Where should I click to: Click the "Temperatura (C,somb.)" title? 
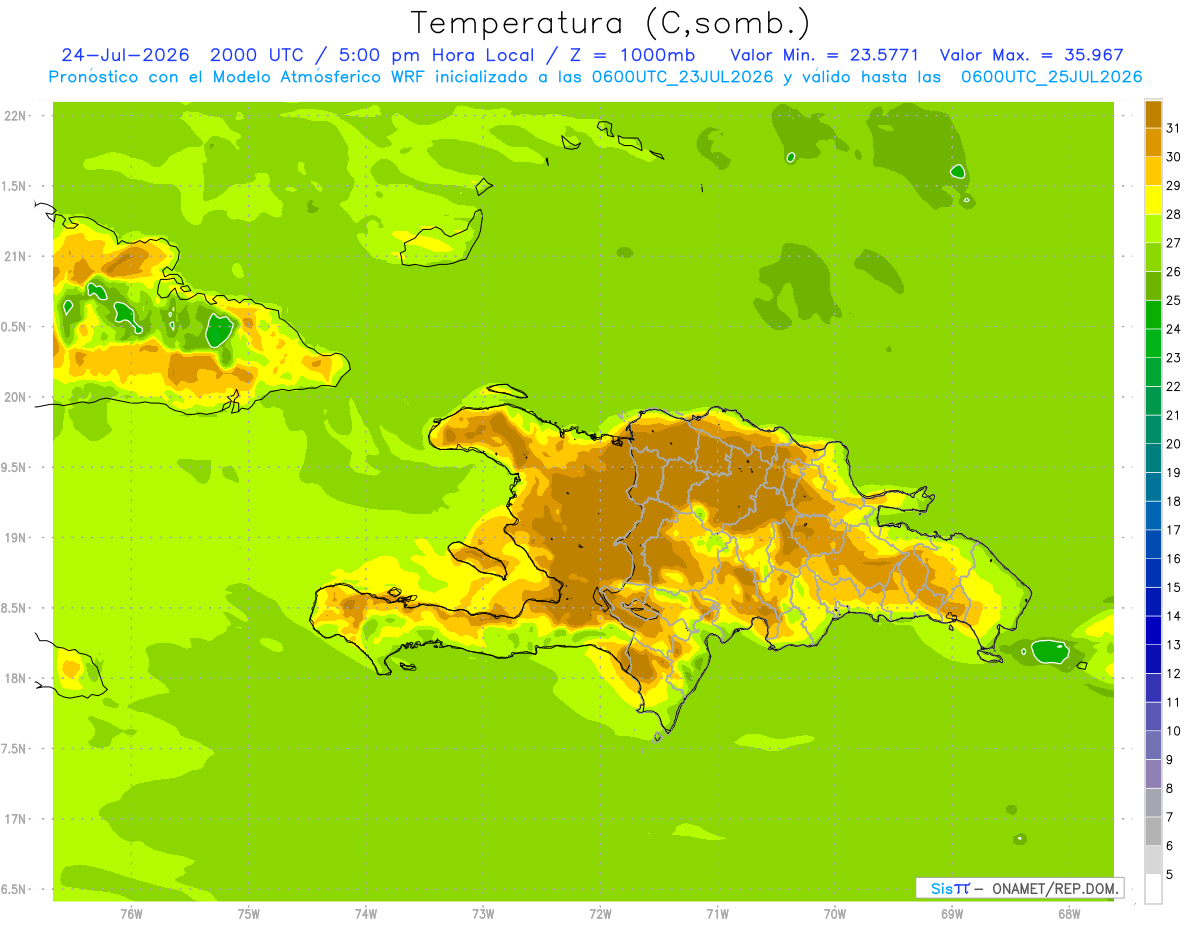pos(611,23)
